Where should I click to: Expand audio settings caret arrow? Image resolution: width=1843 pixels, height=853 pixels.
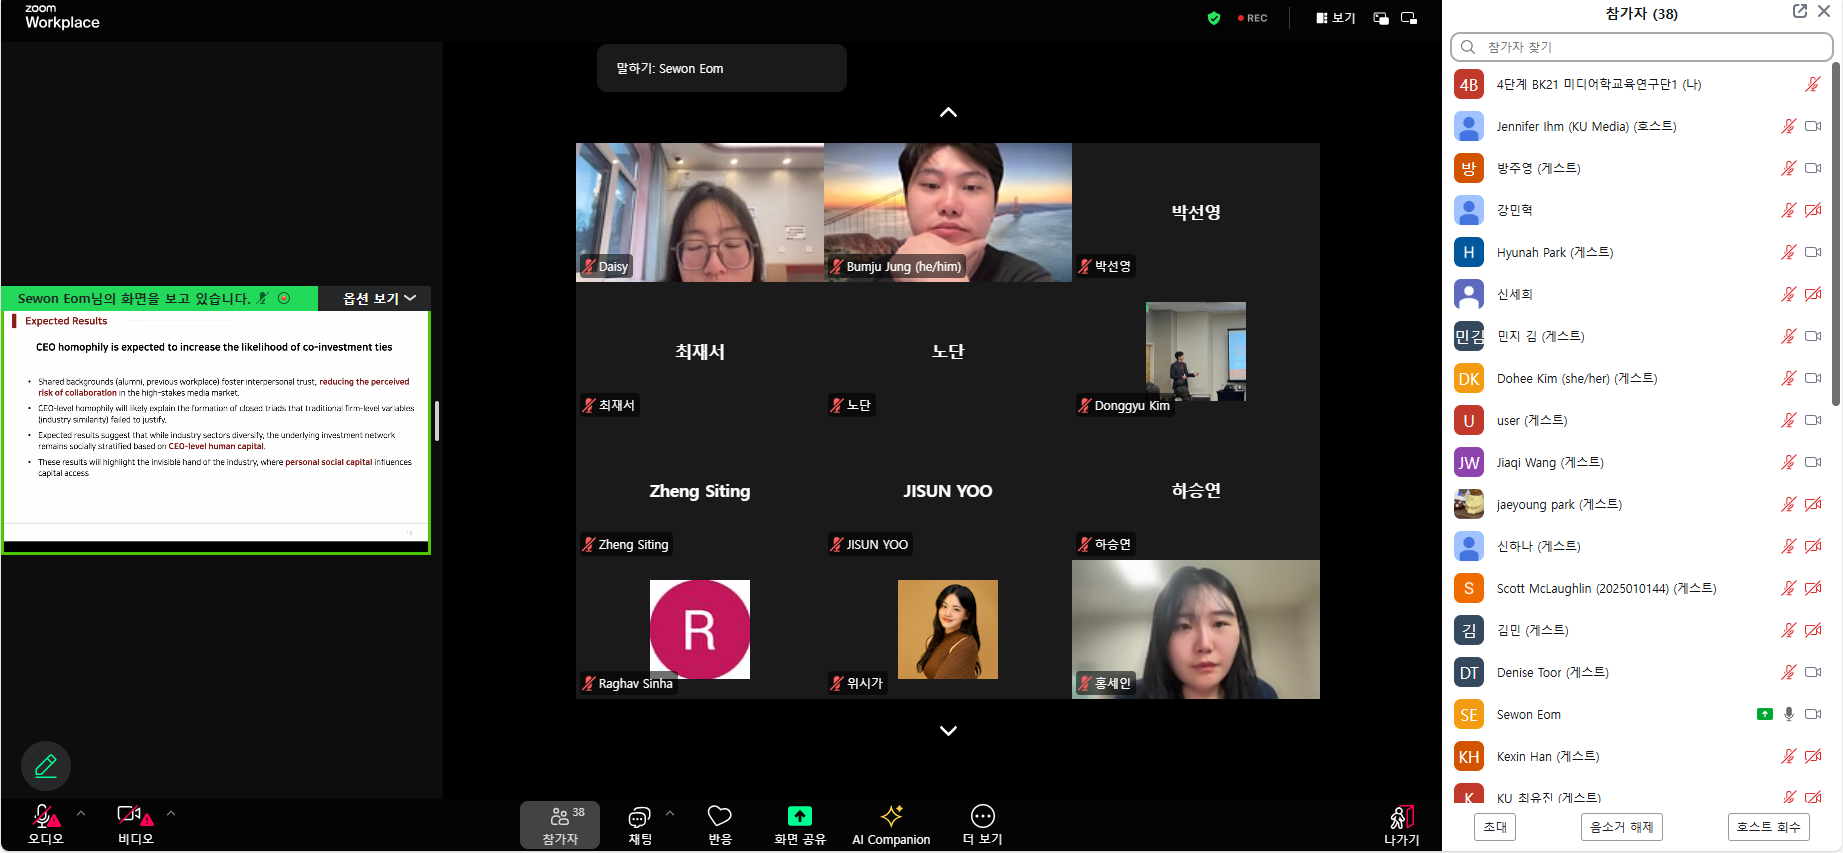81,813
